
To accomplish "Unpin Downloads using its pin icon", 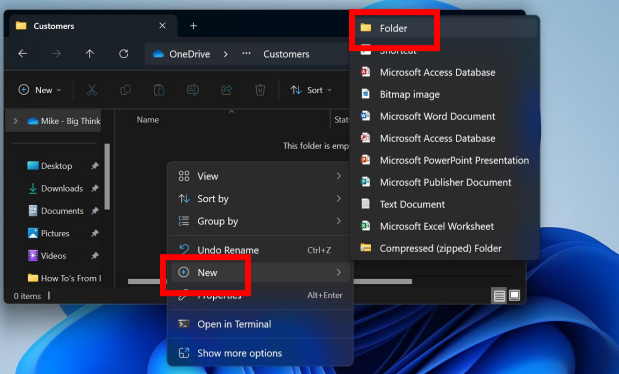I will click(x=95, y=188).
